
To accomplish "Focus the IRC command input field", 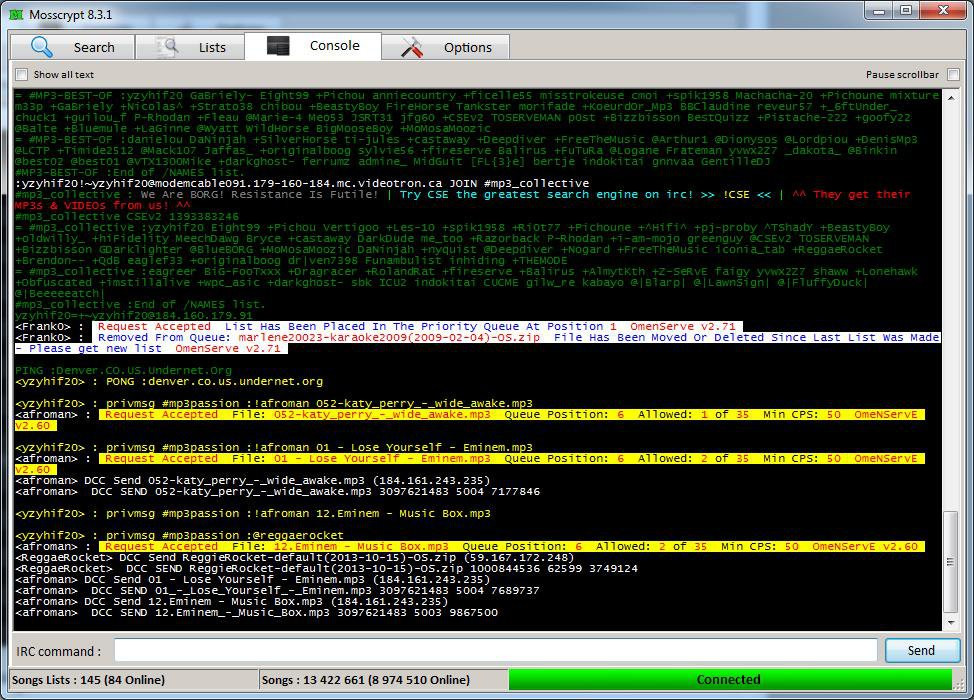I will [496, 651].
